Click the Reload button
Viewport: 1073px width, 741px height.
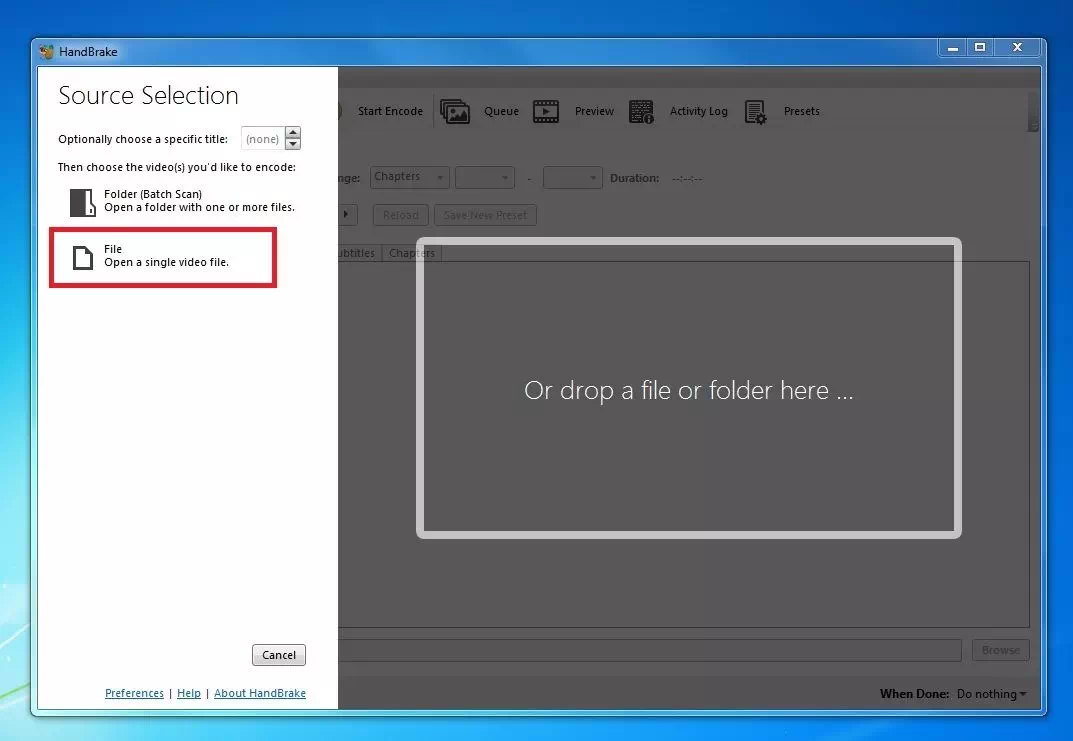pyautogui.click(x=400, y=215)
